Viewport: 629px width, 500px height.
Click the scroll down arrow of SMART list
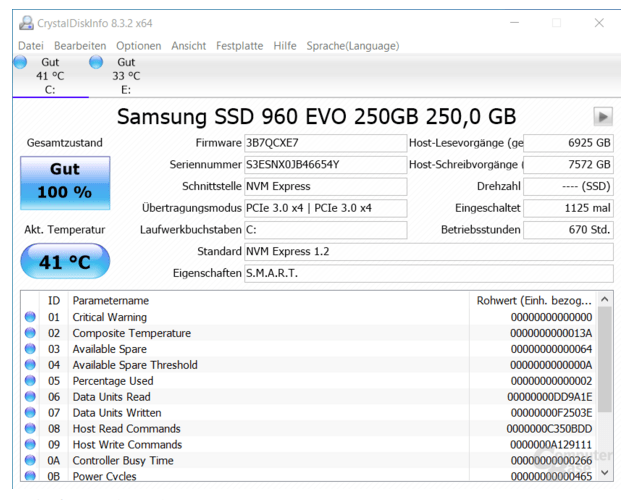click(605, 473)
